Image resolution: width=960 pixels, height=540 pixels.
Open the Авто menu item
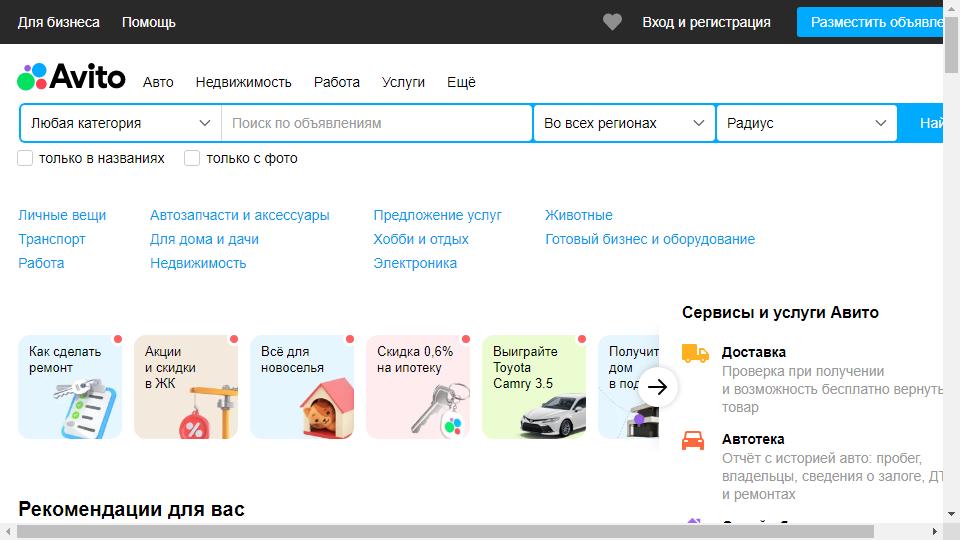point(158,82)
